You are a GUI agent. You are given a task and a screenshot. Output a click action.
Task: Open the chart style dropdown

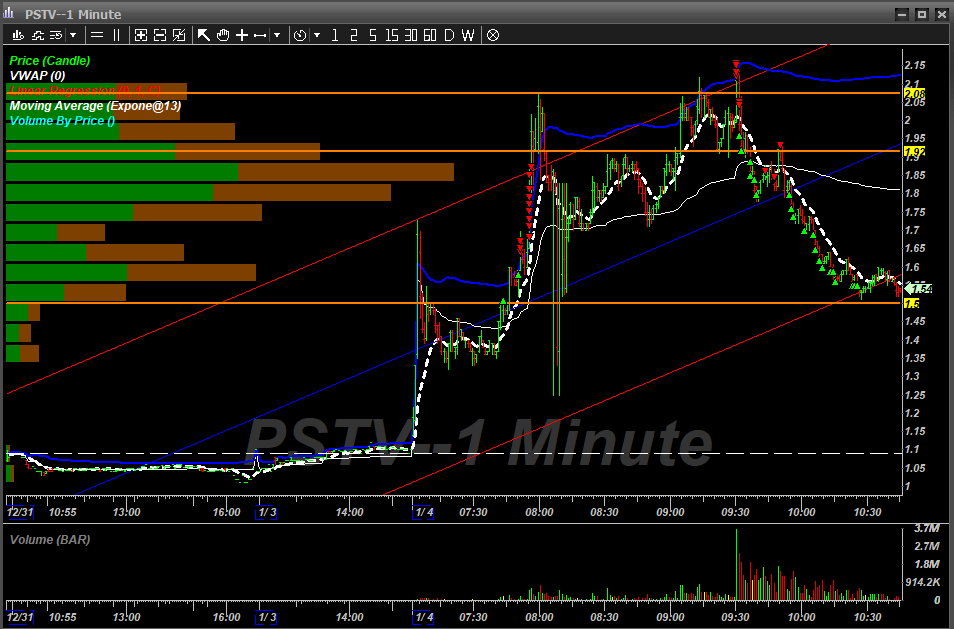click(72, 35)
